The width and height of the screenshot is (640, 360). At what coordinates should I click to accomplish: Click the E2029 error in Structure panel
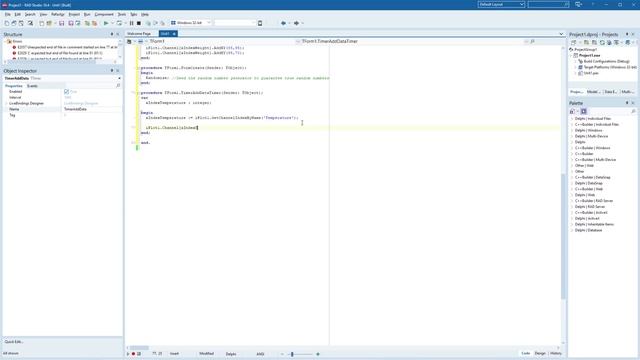pyautogui.click(x=60, y=53)
